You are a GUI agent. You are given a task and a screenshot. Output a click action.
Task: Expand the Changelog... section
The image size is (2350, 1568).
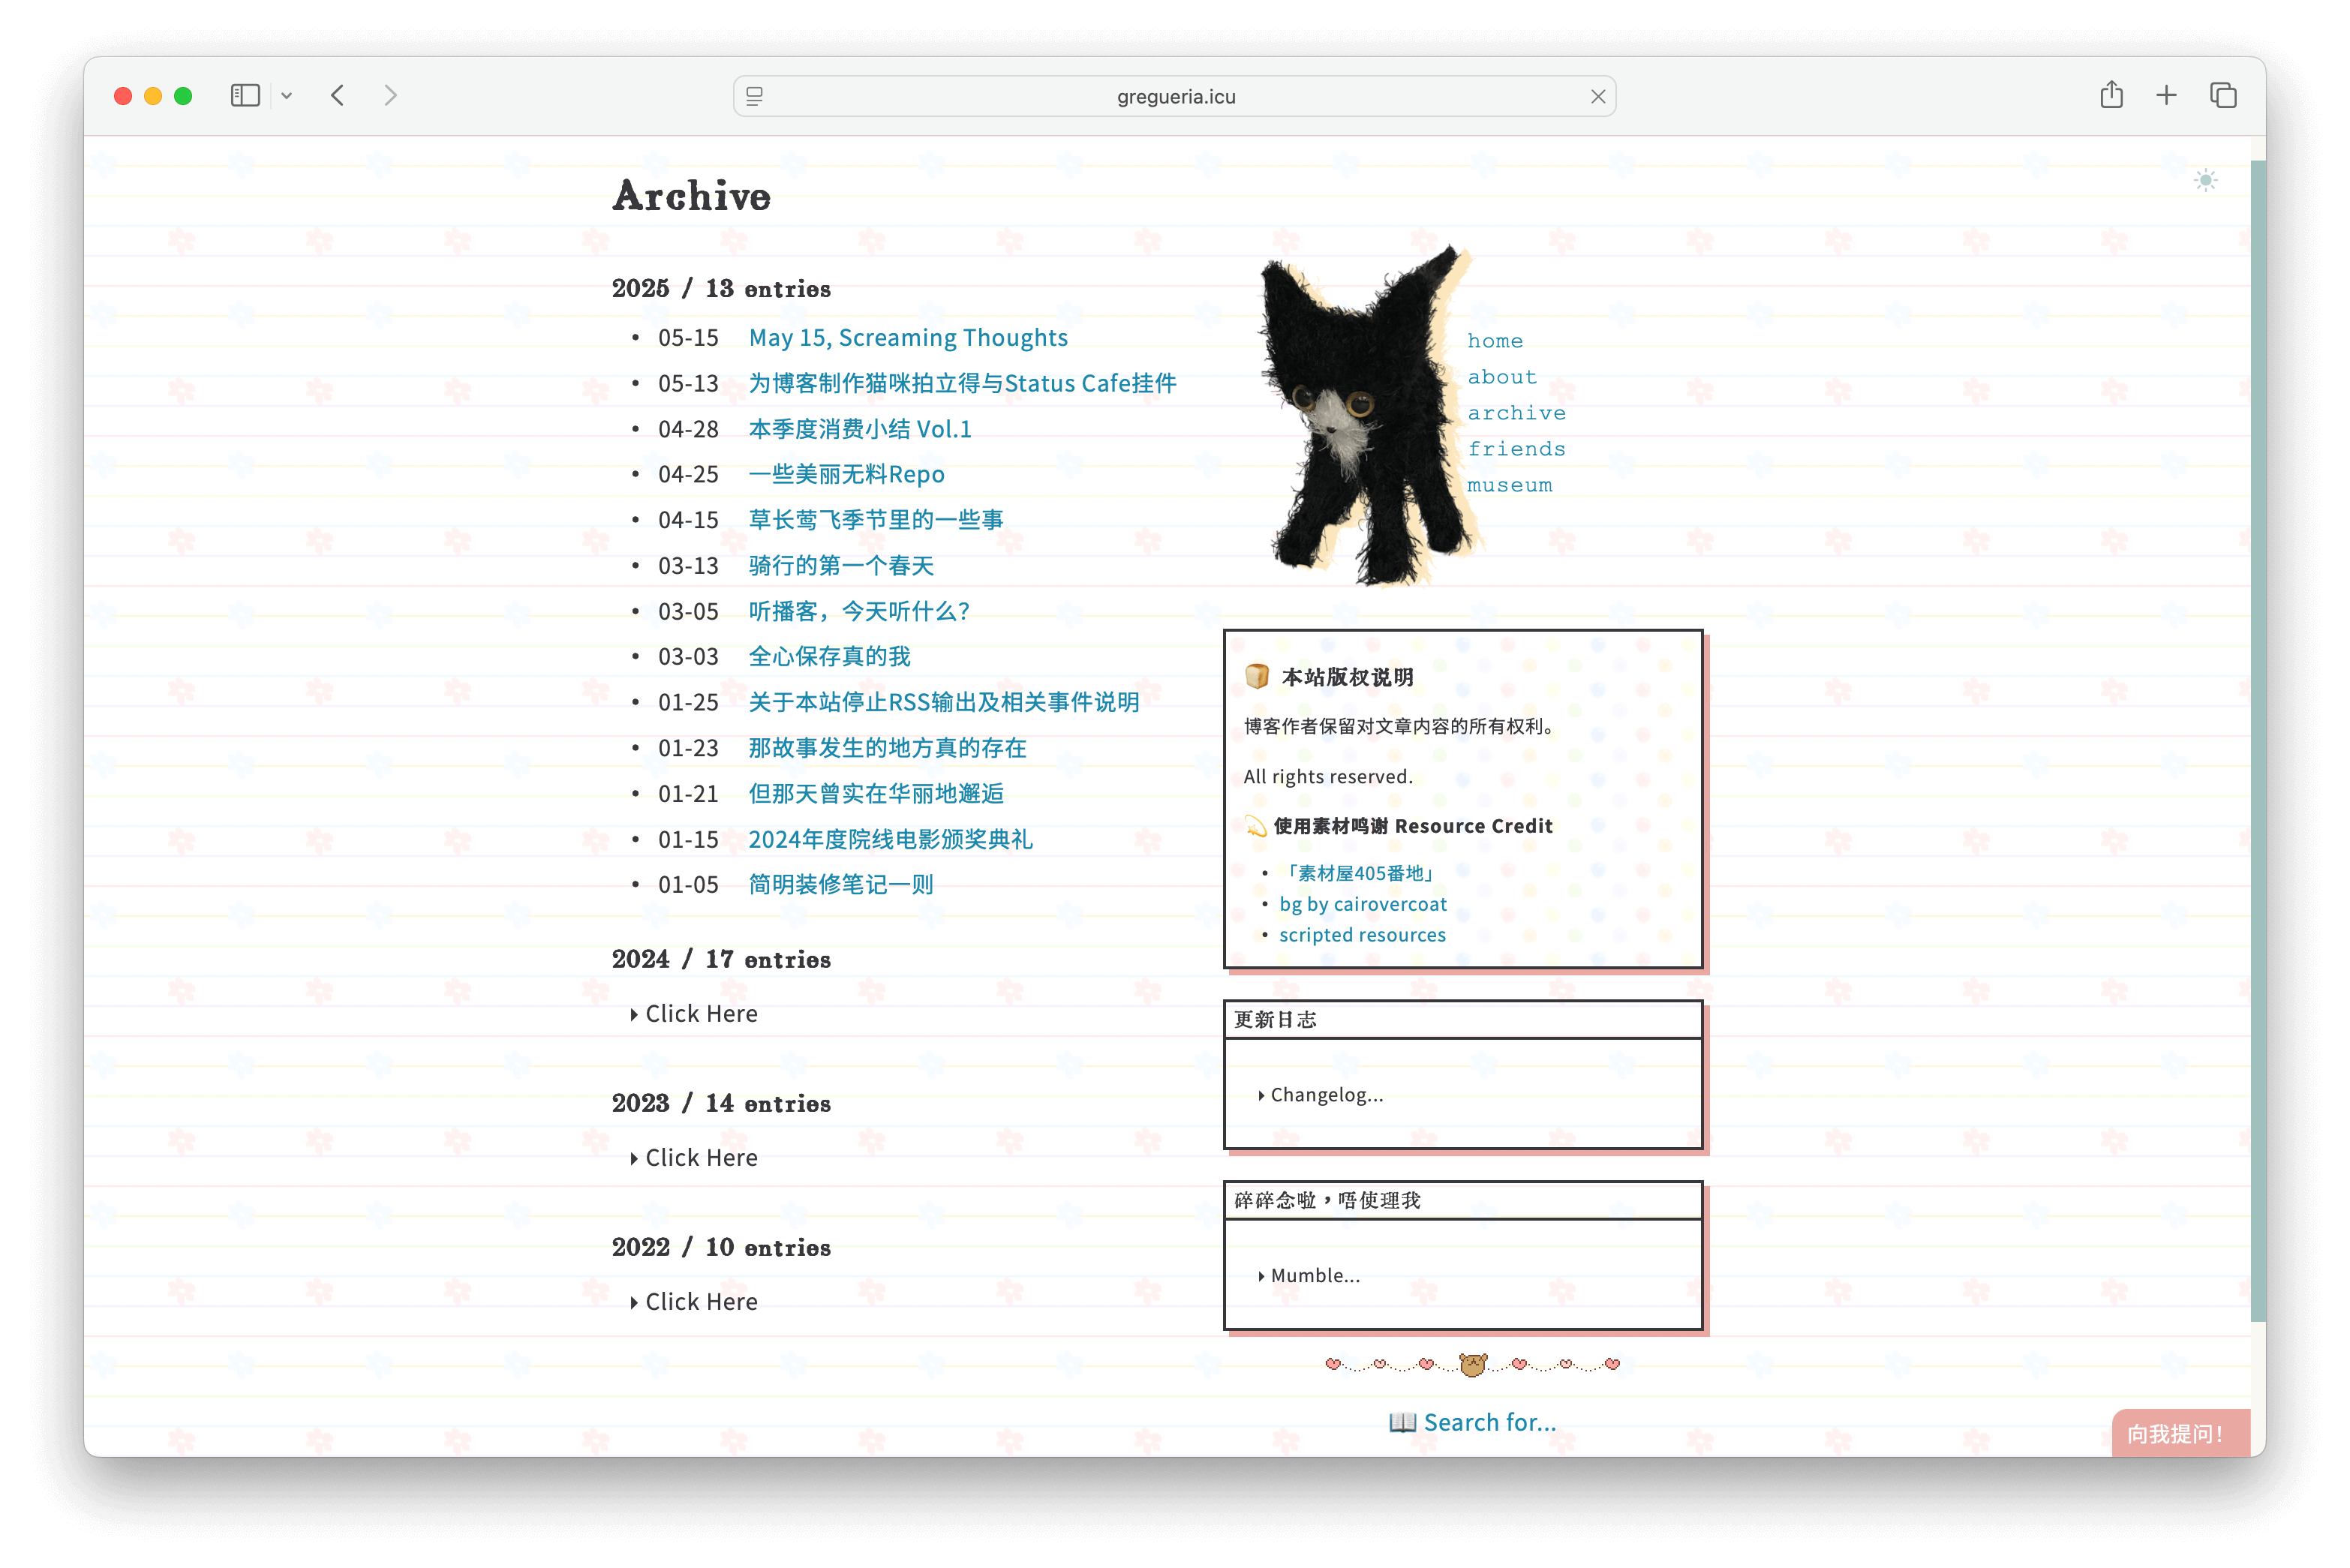tap(1320, 1095)
